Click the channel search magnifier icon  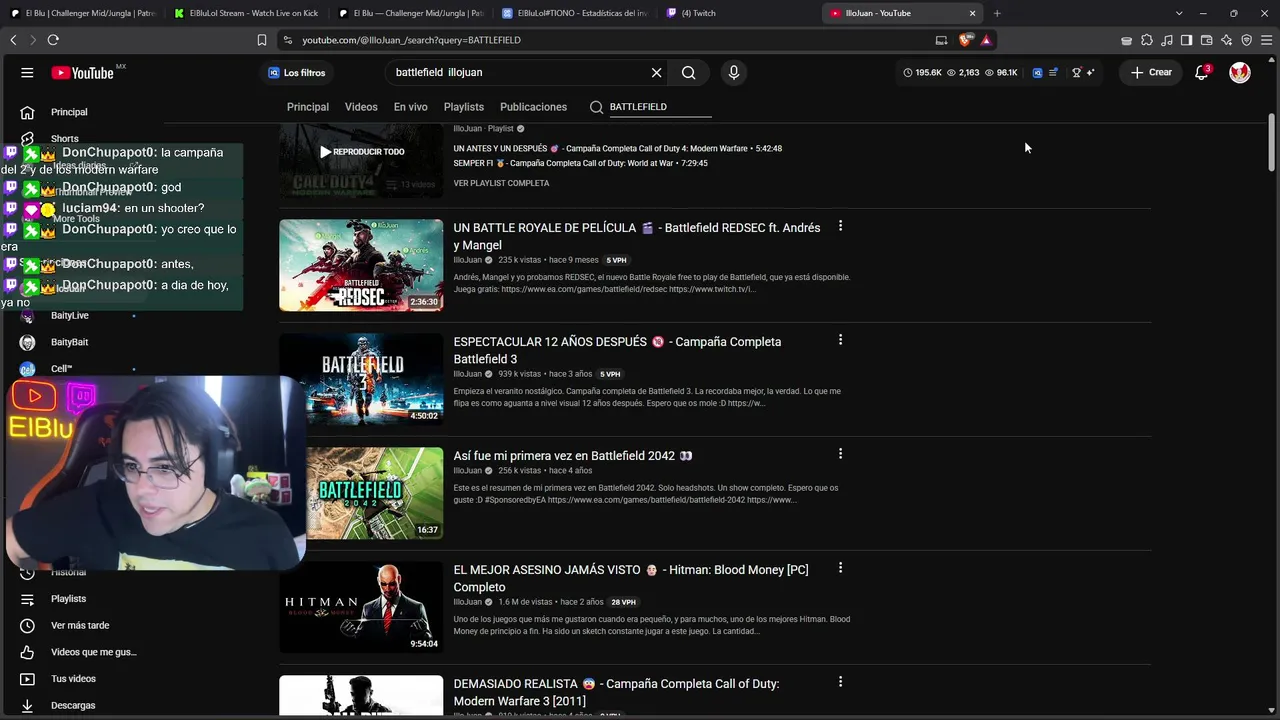(x=596, y=107)
